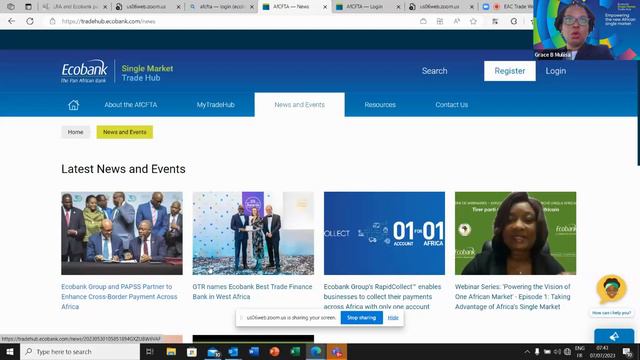Click the webinar speaker thumbnail

(x=516, y=233)
